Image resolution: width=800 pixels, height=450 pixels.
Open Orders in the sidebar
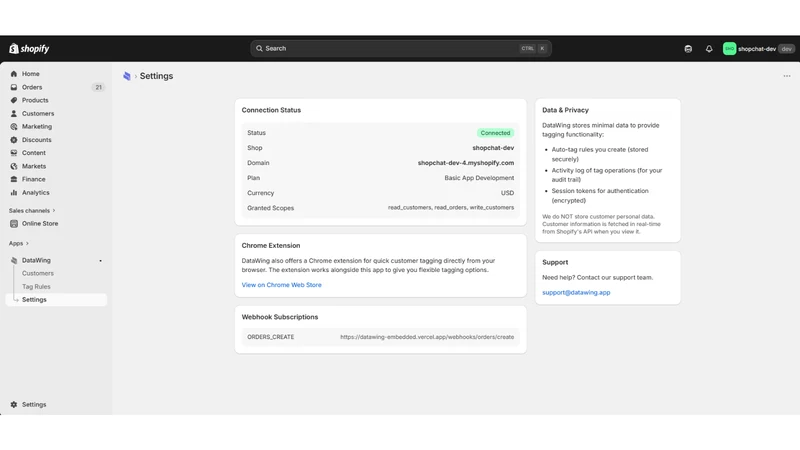pos(32,87)
